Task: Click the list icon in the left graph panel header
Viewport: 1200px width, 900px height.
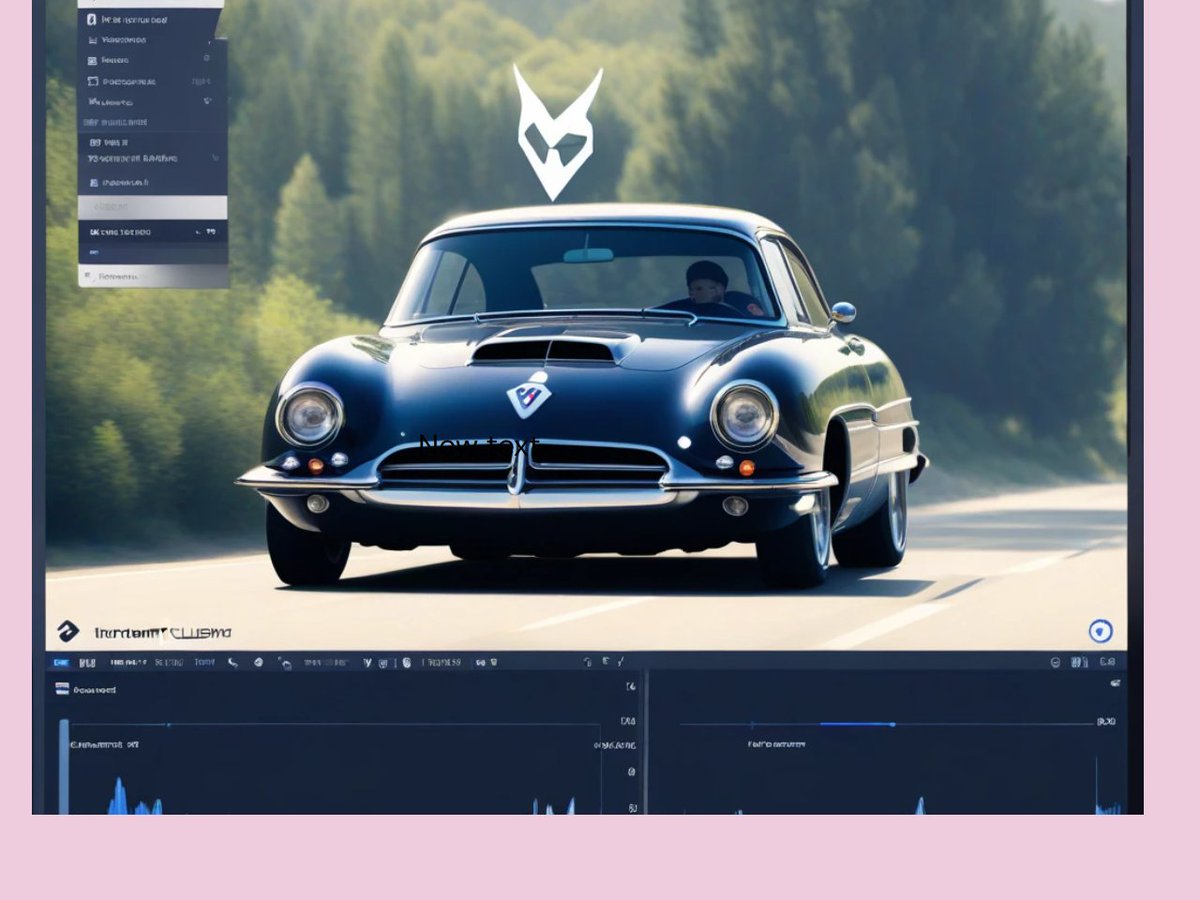Action: coord(62,689)
